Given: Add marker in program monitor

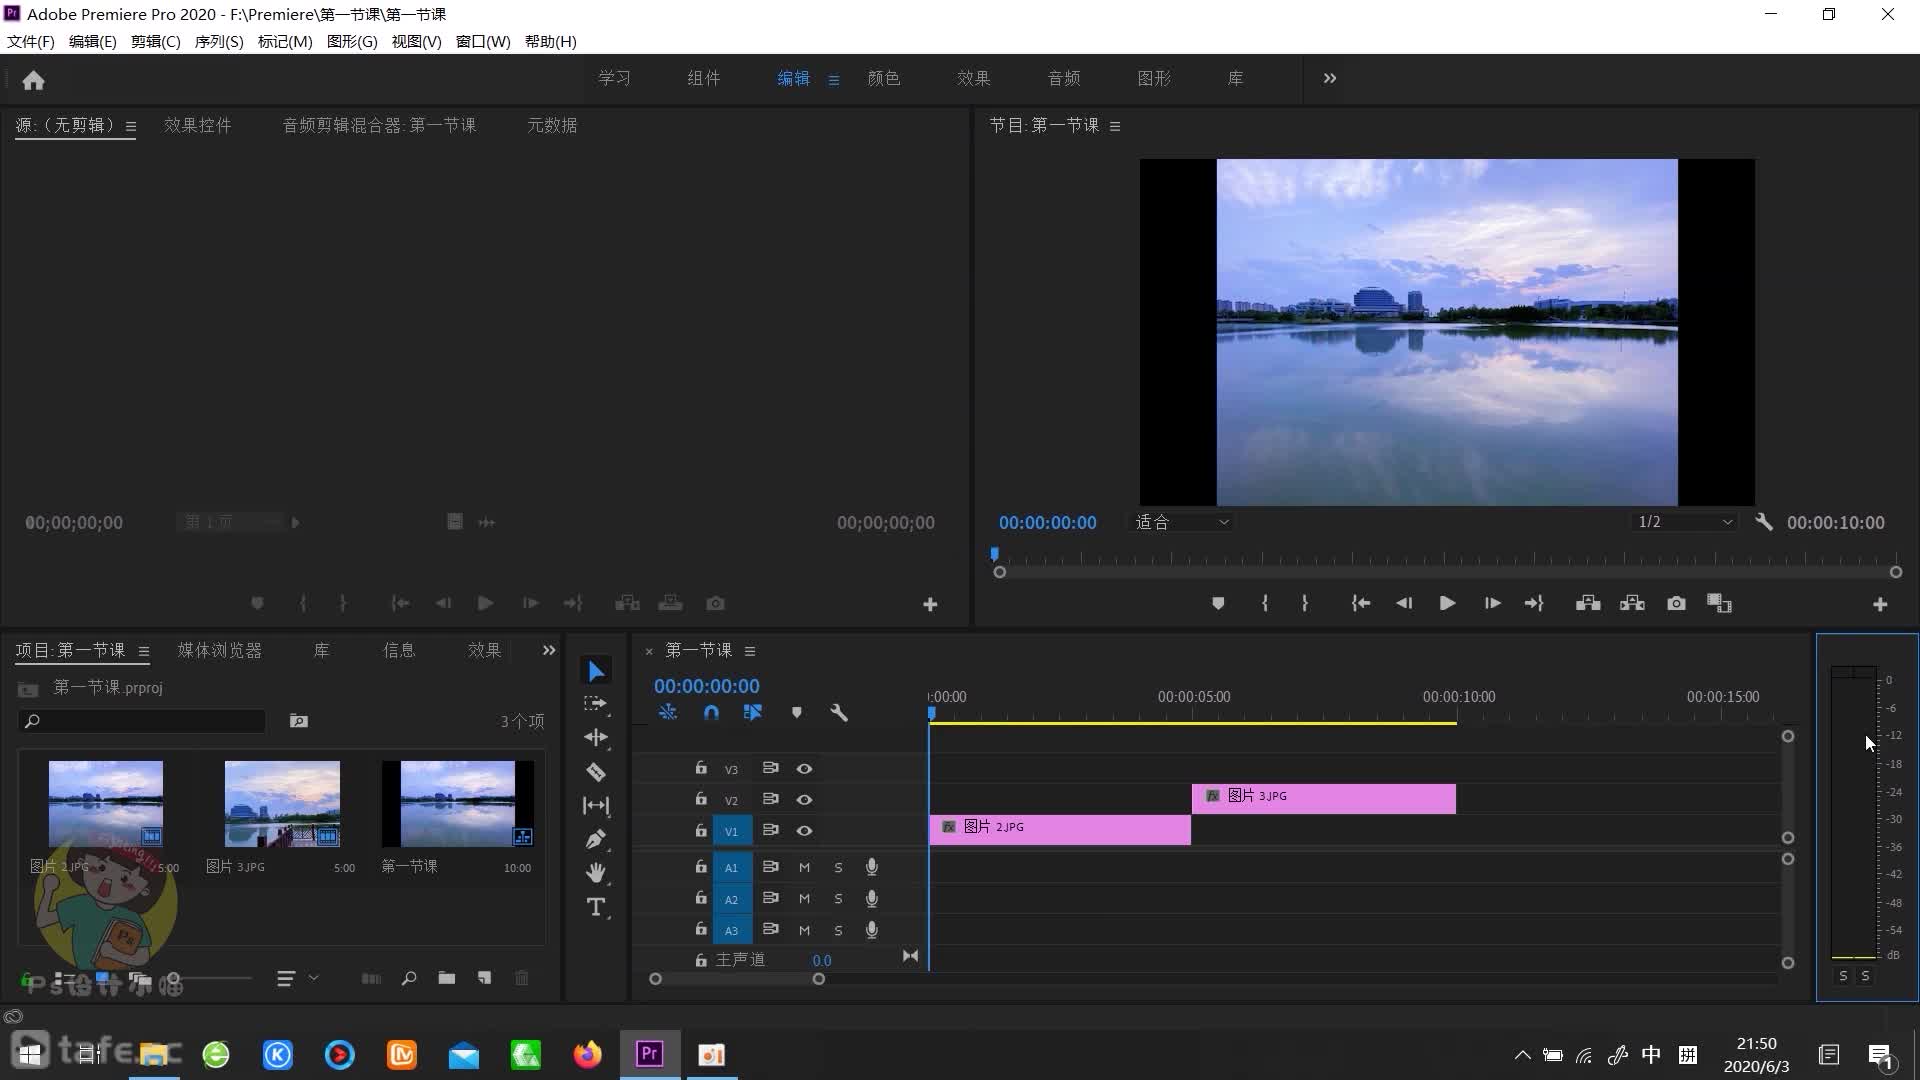Looking at the screenshot, I should click(x=1218, y=604).
